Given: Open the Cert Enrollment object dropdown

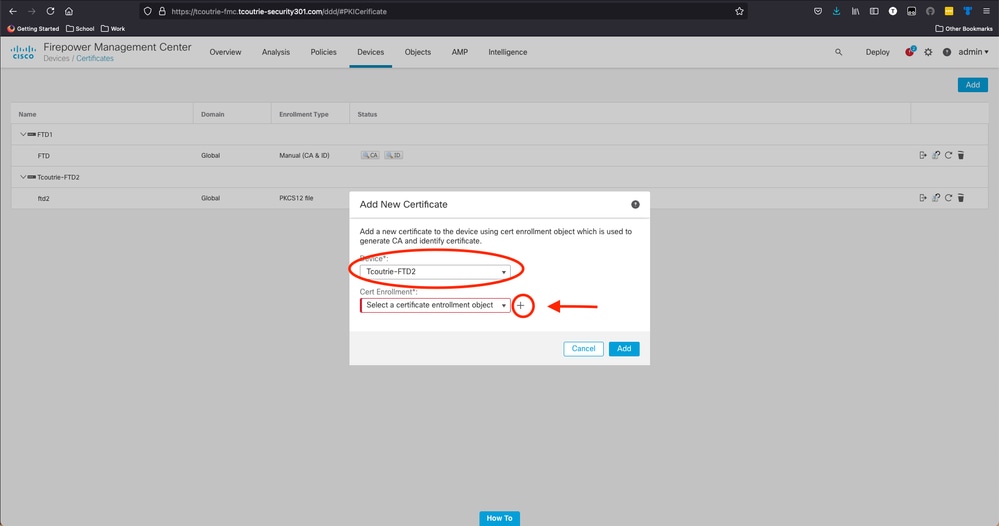Looking at the screenshot, I should [x=435, y=305].
